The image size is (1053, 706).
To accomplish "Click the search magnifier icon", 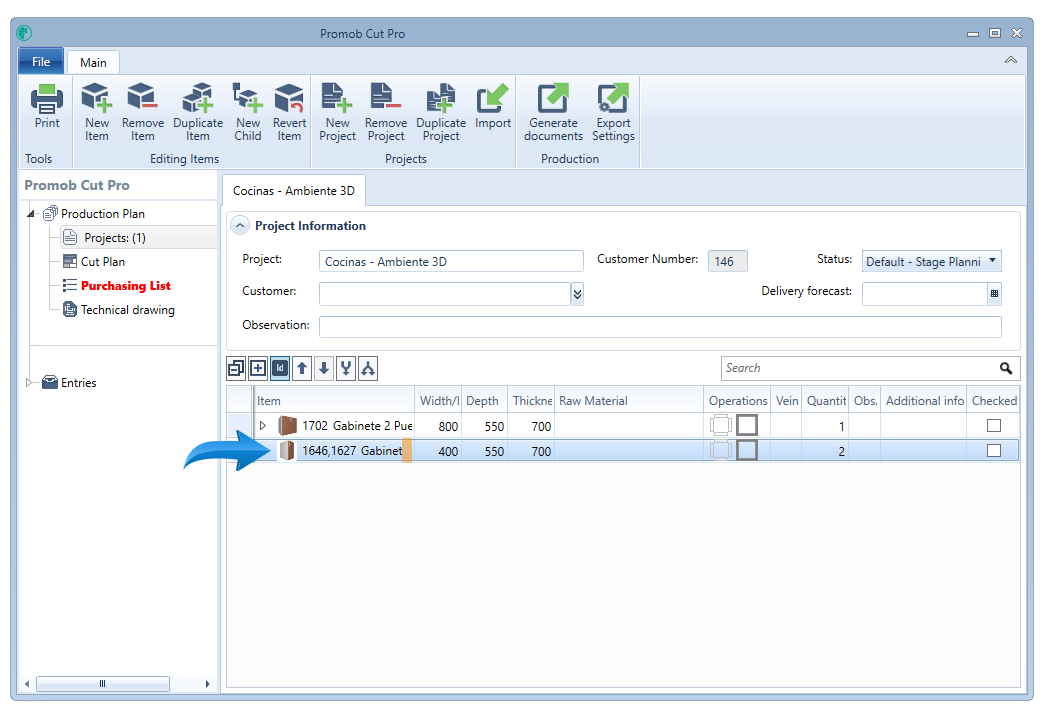I will (1005, 368).
